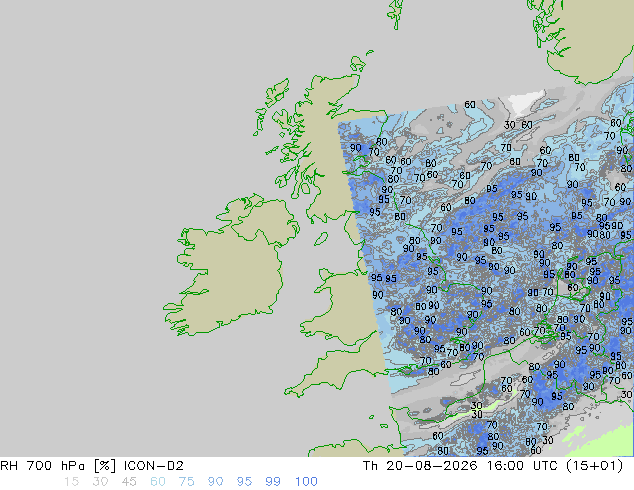Pick the grey legend value 30 in the color scale
The image size is (634, 490).
point(100,482)
